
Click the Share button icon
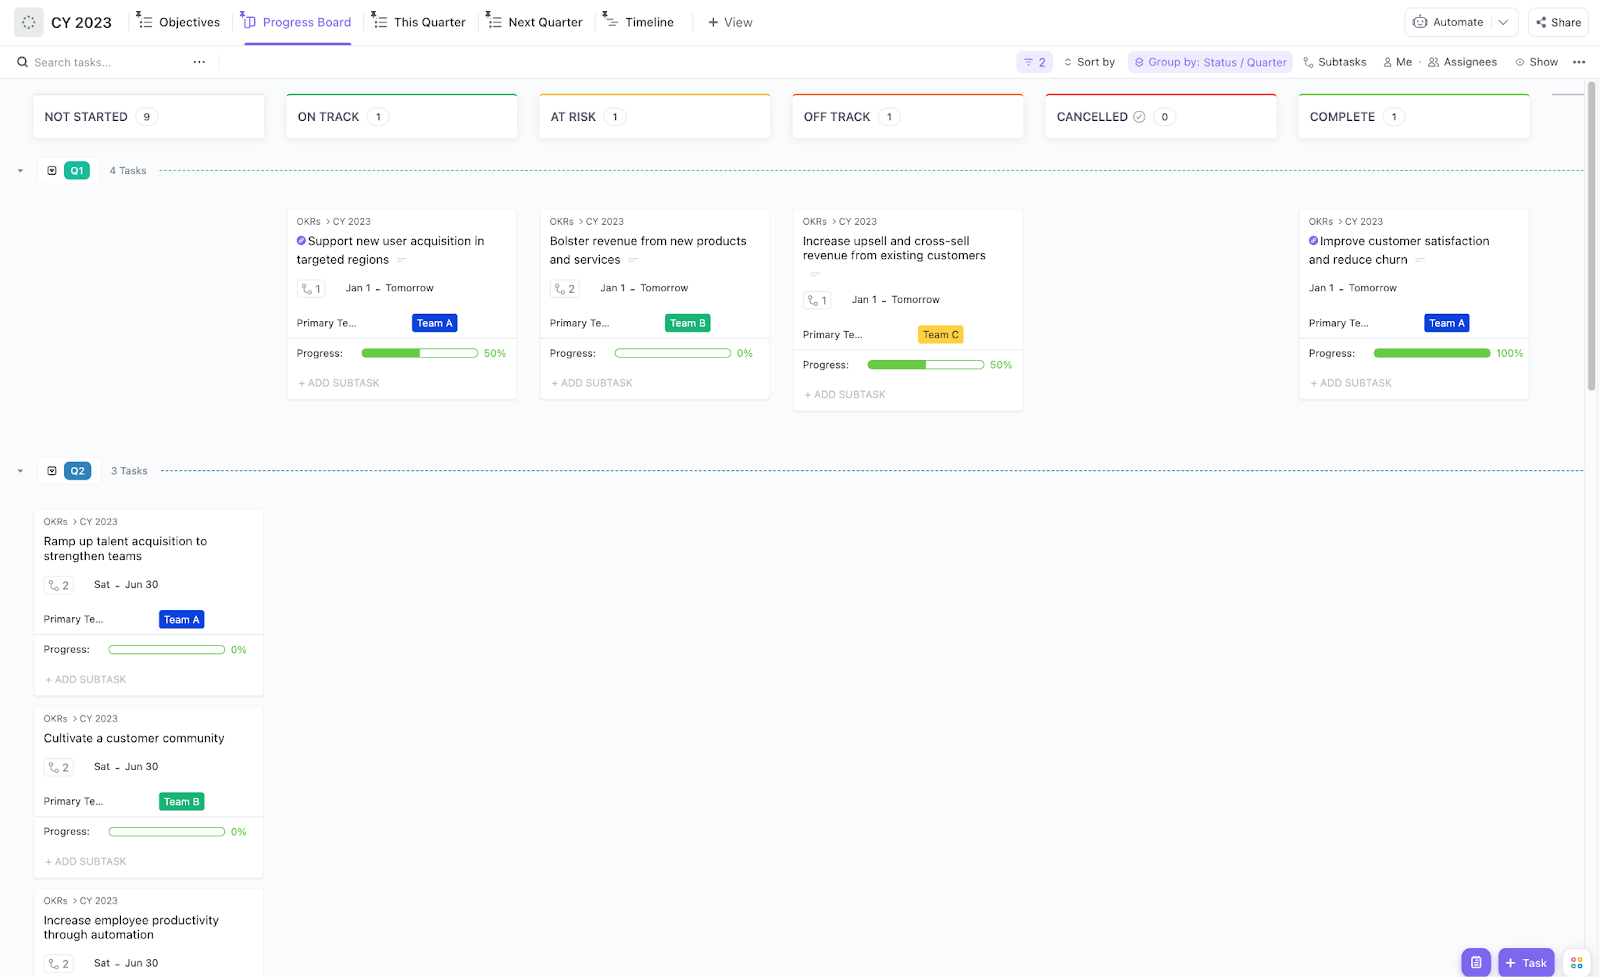(1541, 22)
